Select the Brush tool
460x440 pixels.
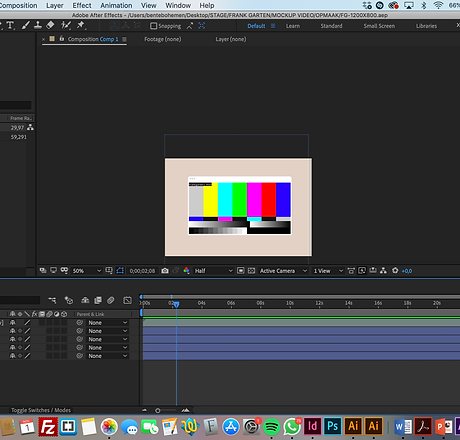26,25
